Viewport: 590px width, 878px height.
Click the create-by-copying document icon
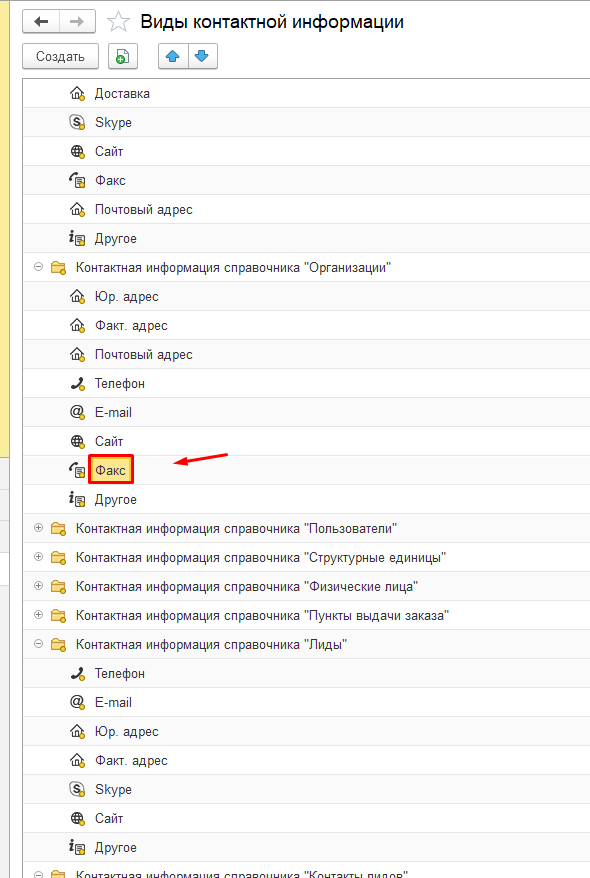pyautogui.click(x=123, y=57)
